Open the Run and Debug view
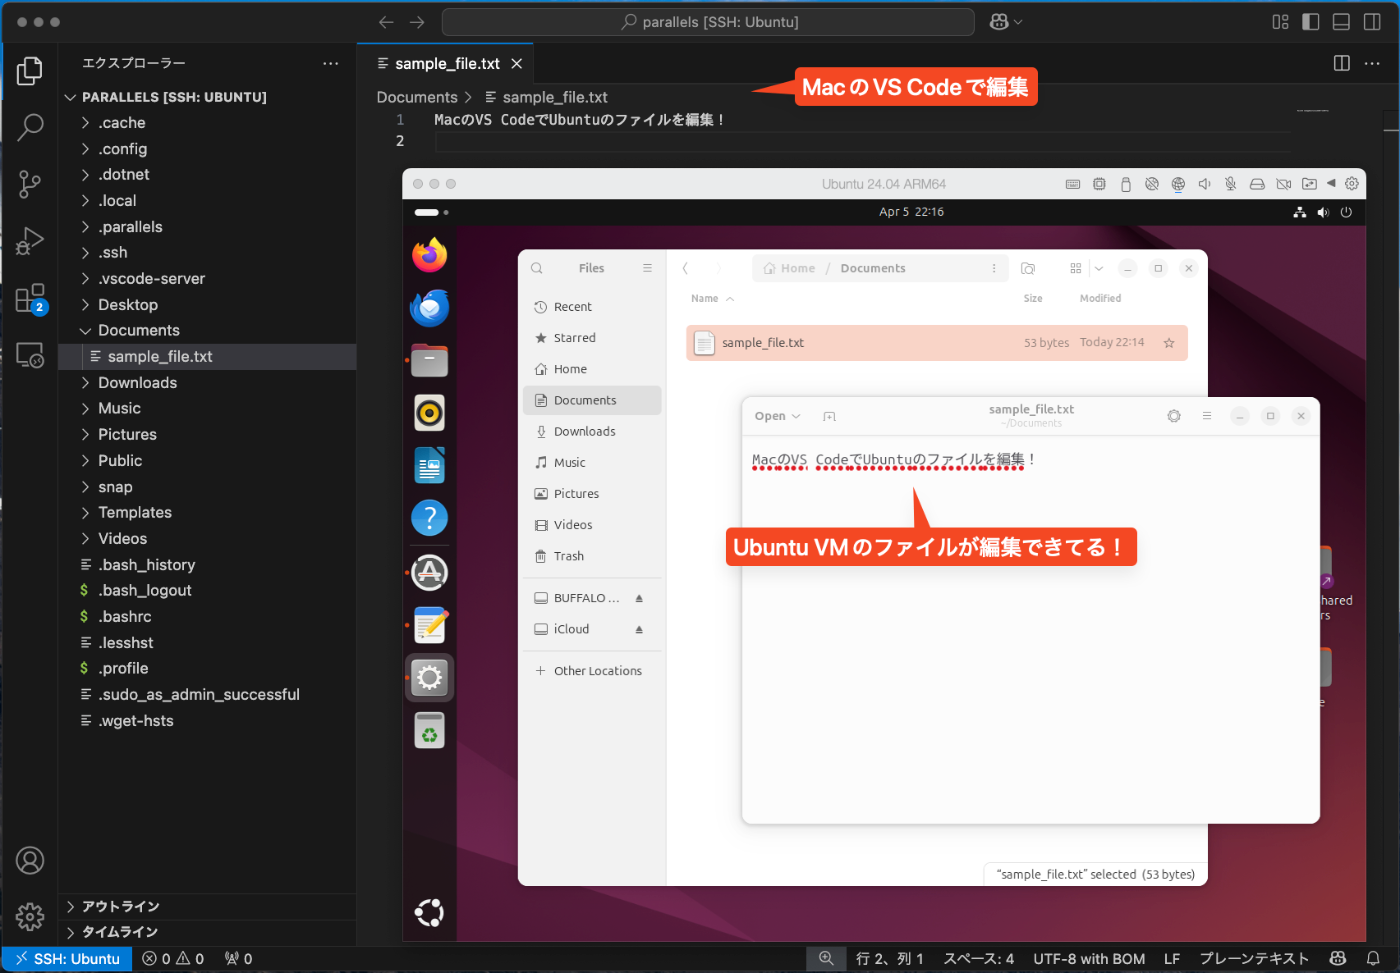 click(x=30, y=241)
